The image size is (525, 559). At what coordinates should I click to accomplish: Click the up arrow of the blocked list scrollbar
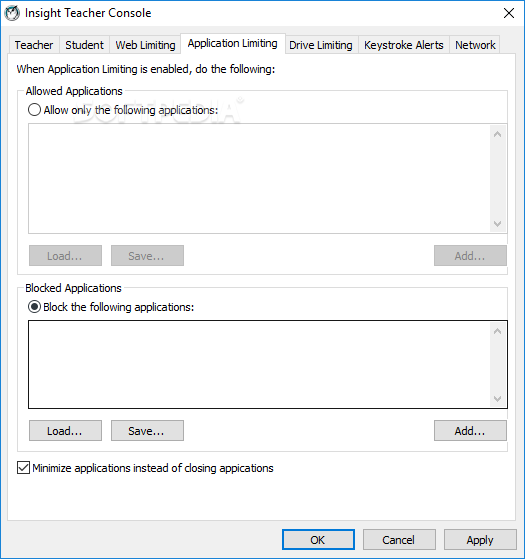(498, 331)
